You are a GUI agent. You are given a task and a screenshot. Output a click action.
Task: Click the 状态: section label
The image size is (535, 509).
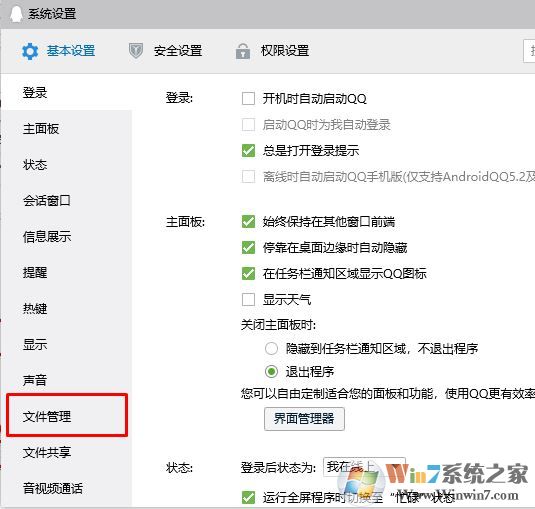pos(179,468)
